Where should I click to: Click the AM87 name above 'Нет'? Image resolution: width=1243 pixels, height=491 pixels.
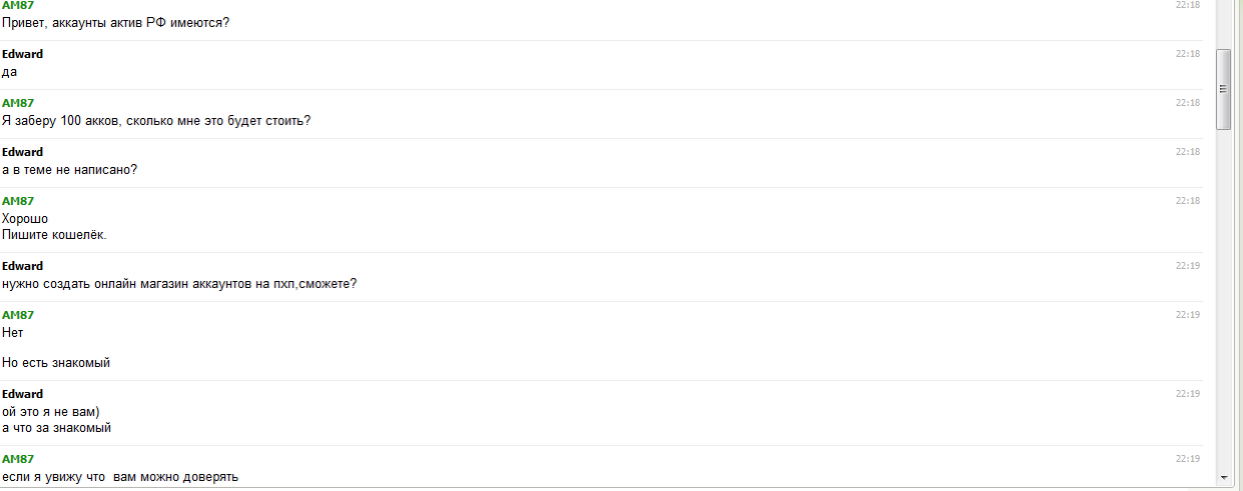click(18, 315)
